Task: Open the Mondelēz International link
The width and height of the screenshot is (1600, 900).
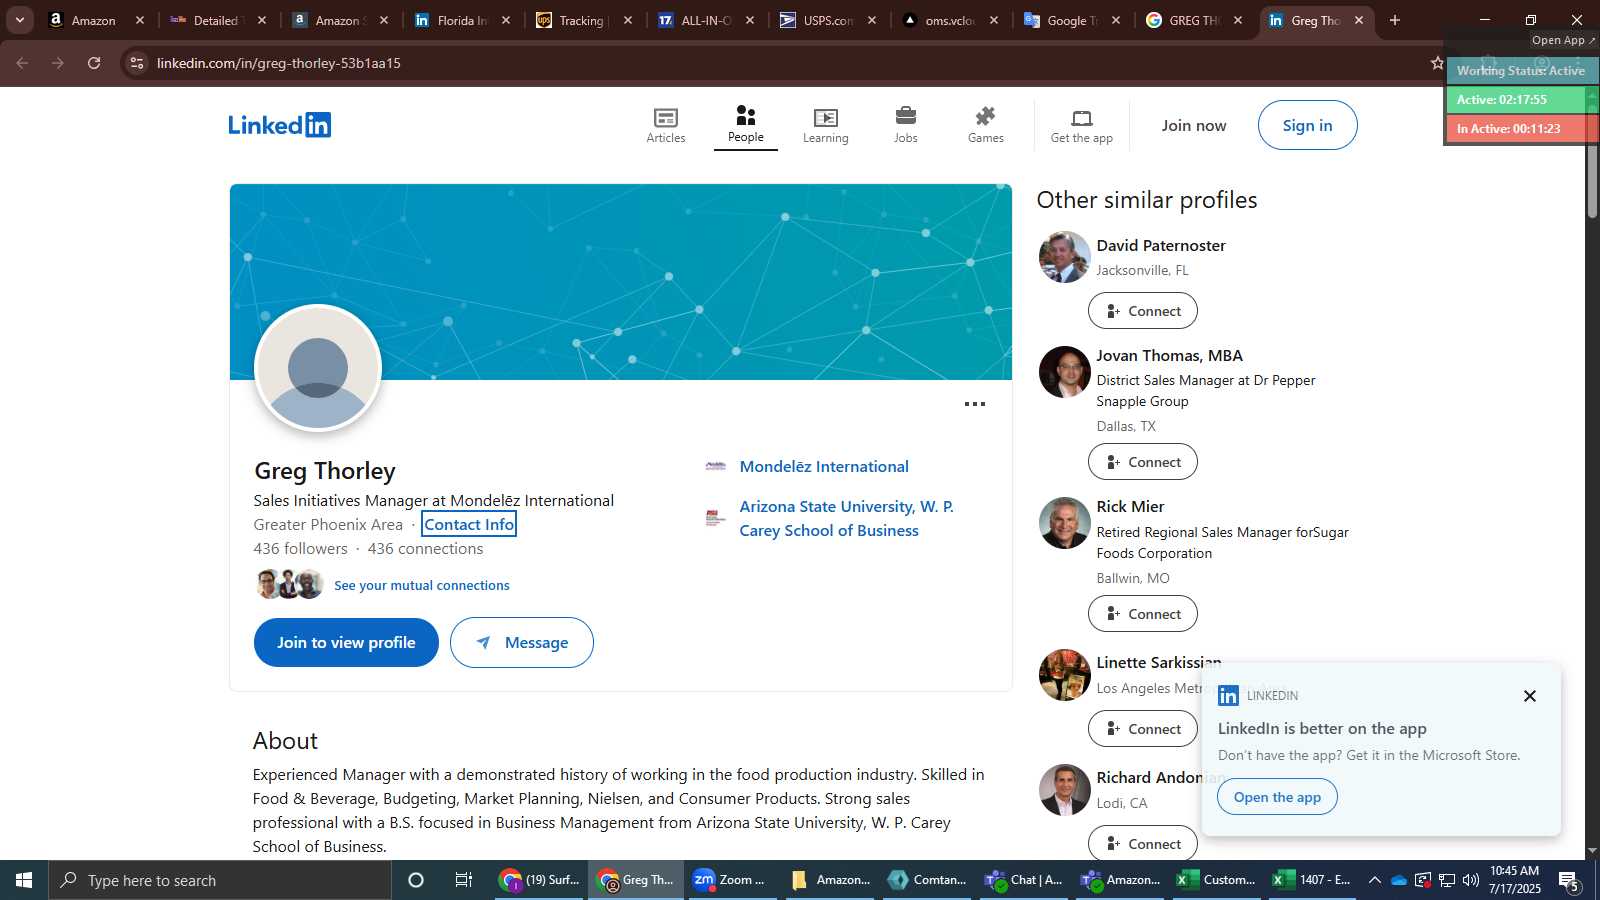Action: point(824,466)
